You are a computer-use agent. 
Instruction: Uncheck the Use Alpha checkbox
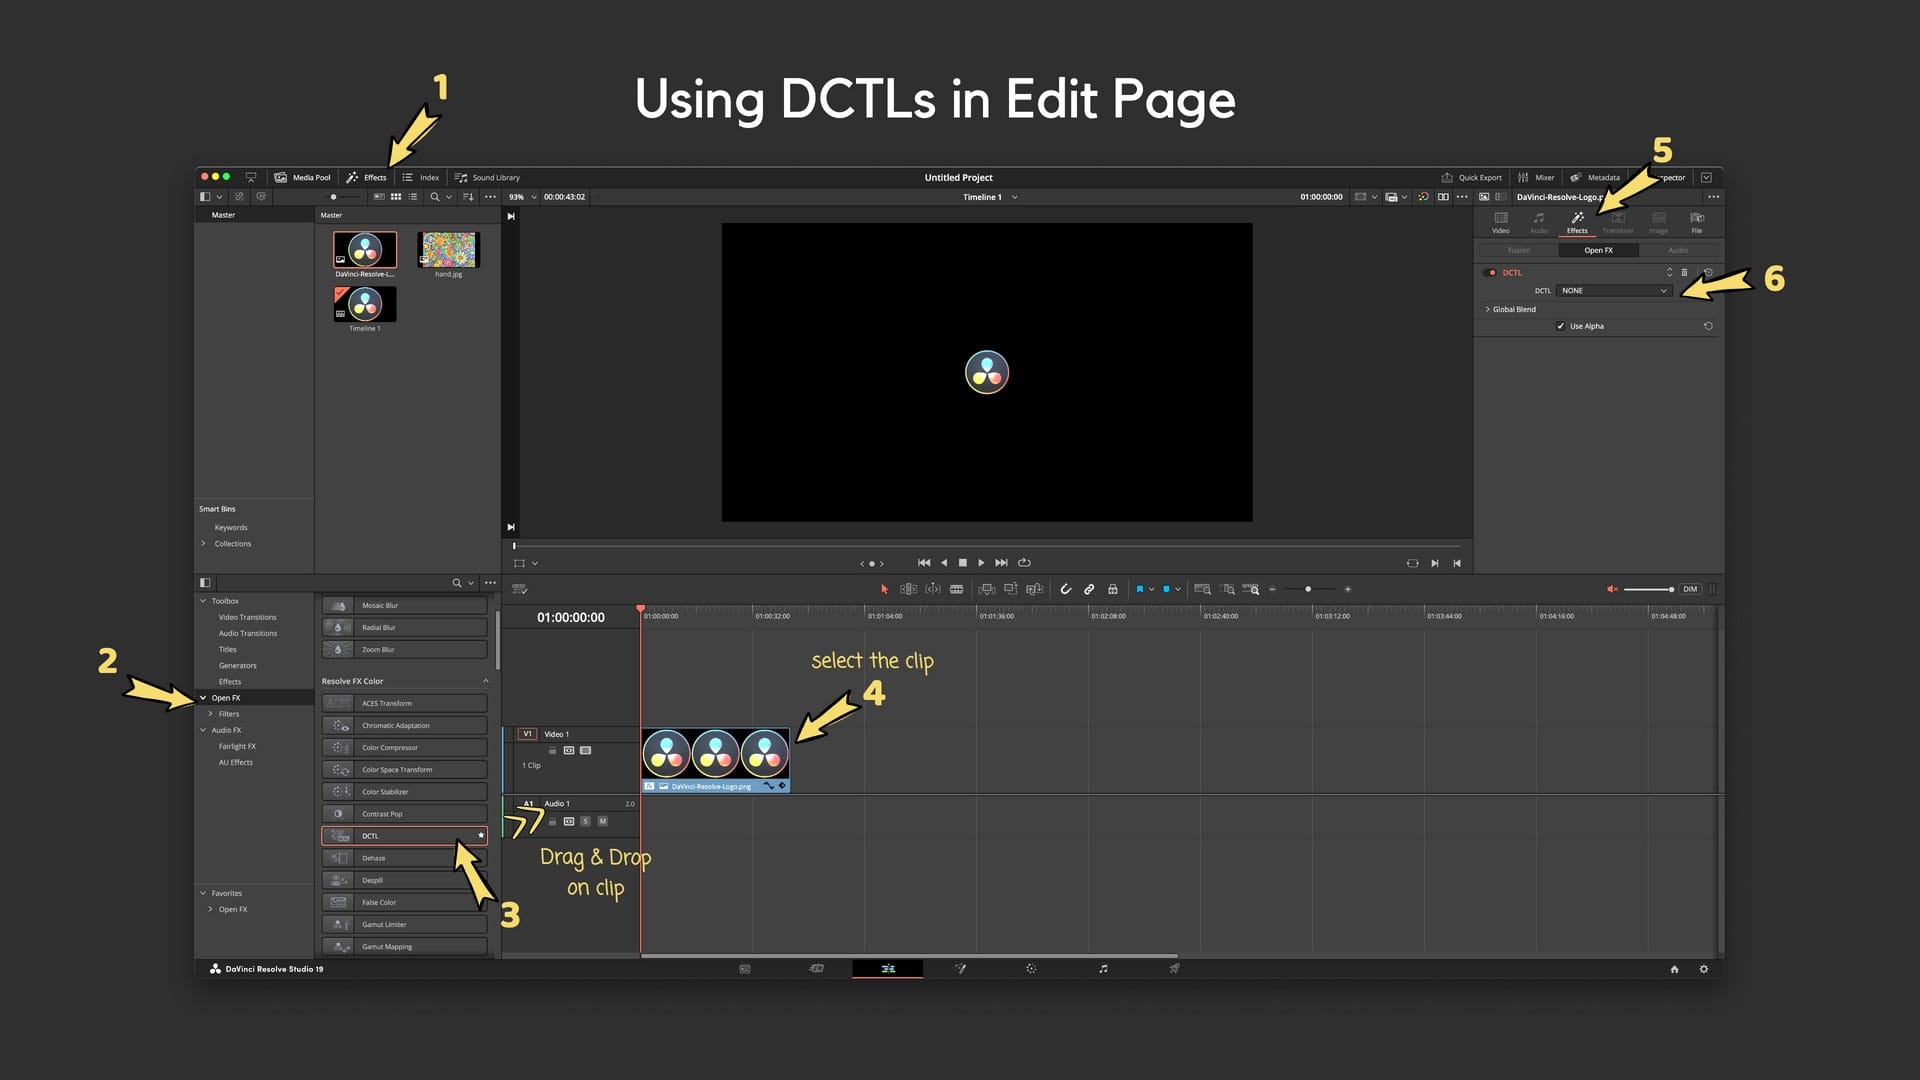[1560, 326]
